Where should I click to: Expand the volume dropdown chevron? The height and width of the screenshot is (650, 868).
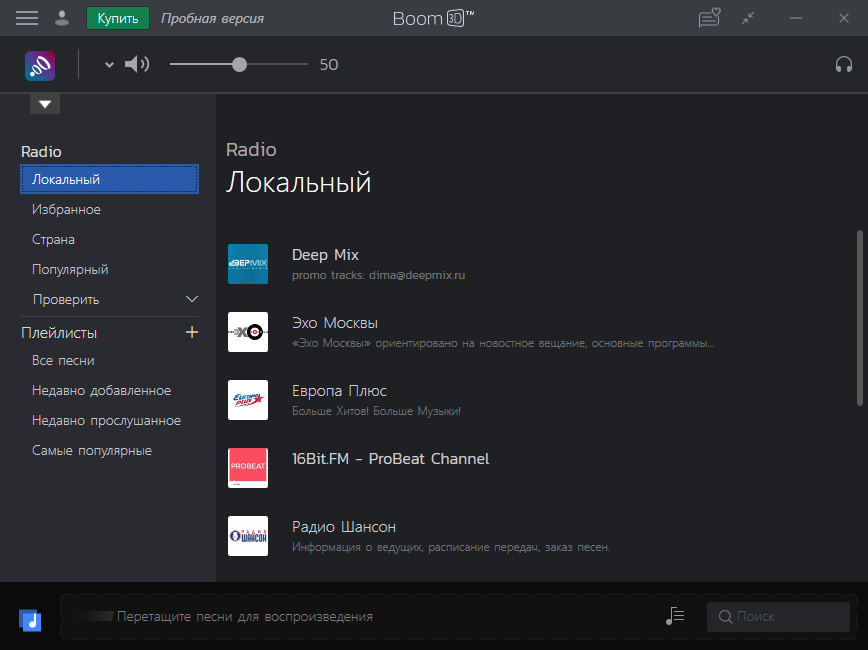[109, 65]
